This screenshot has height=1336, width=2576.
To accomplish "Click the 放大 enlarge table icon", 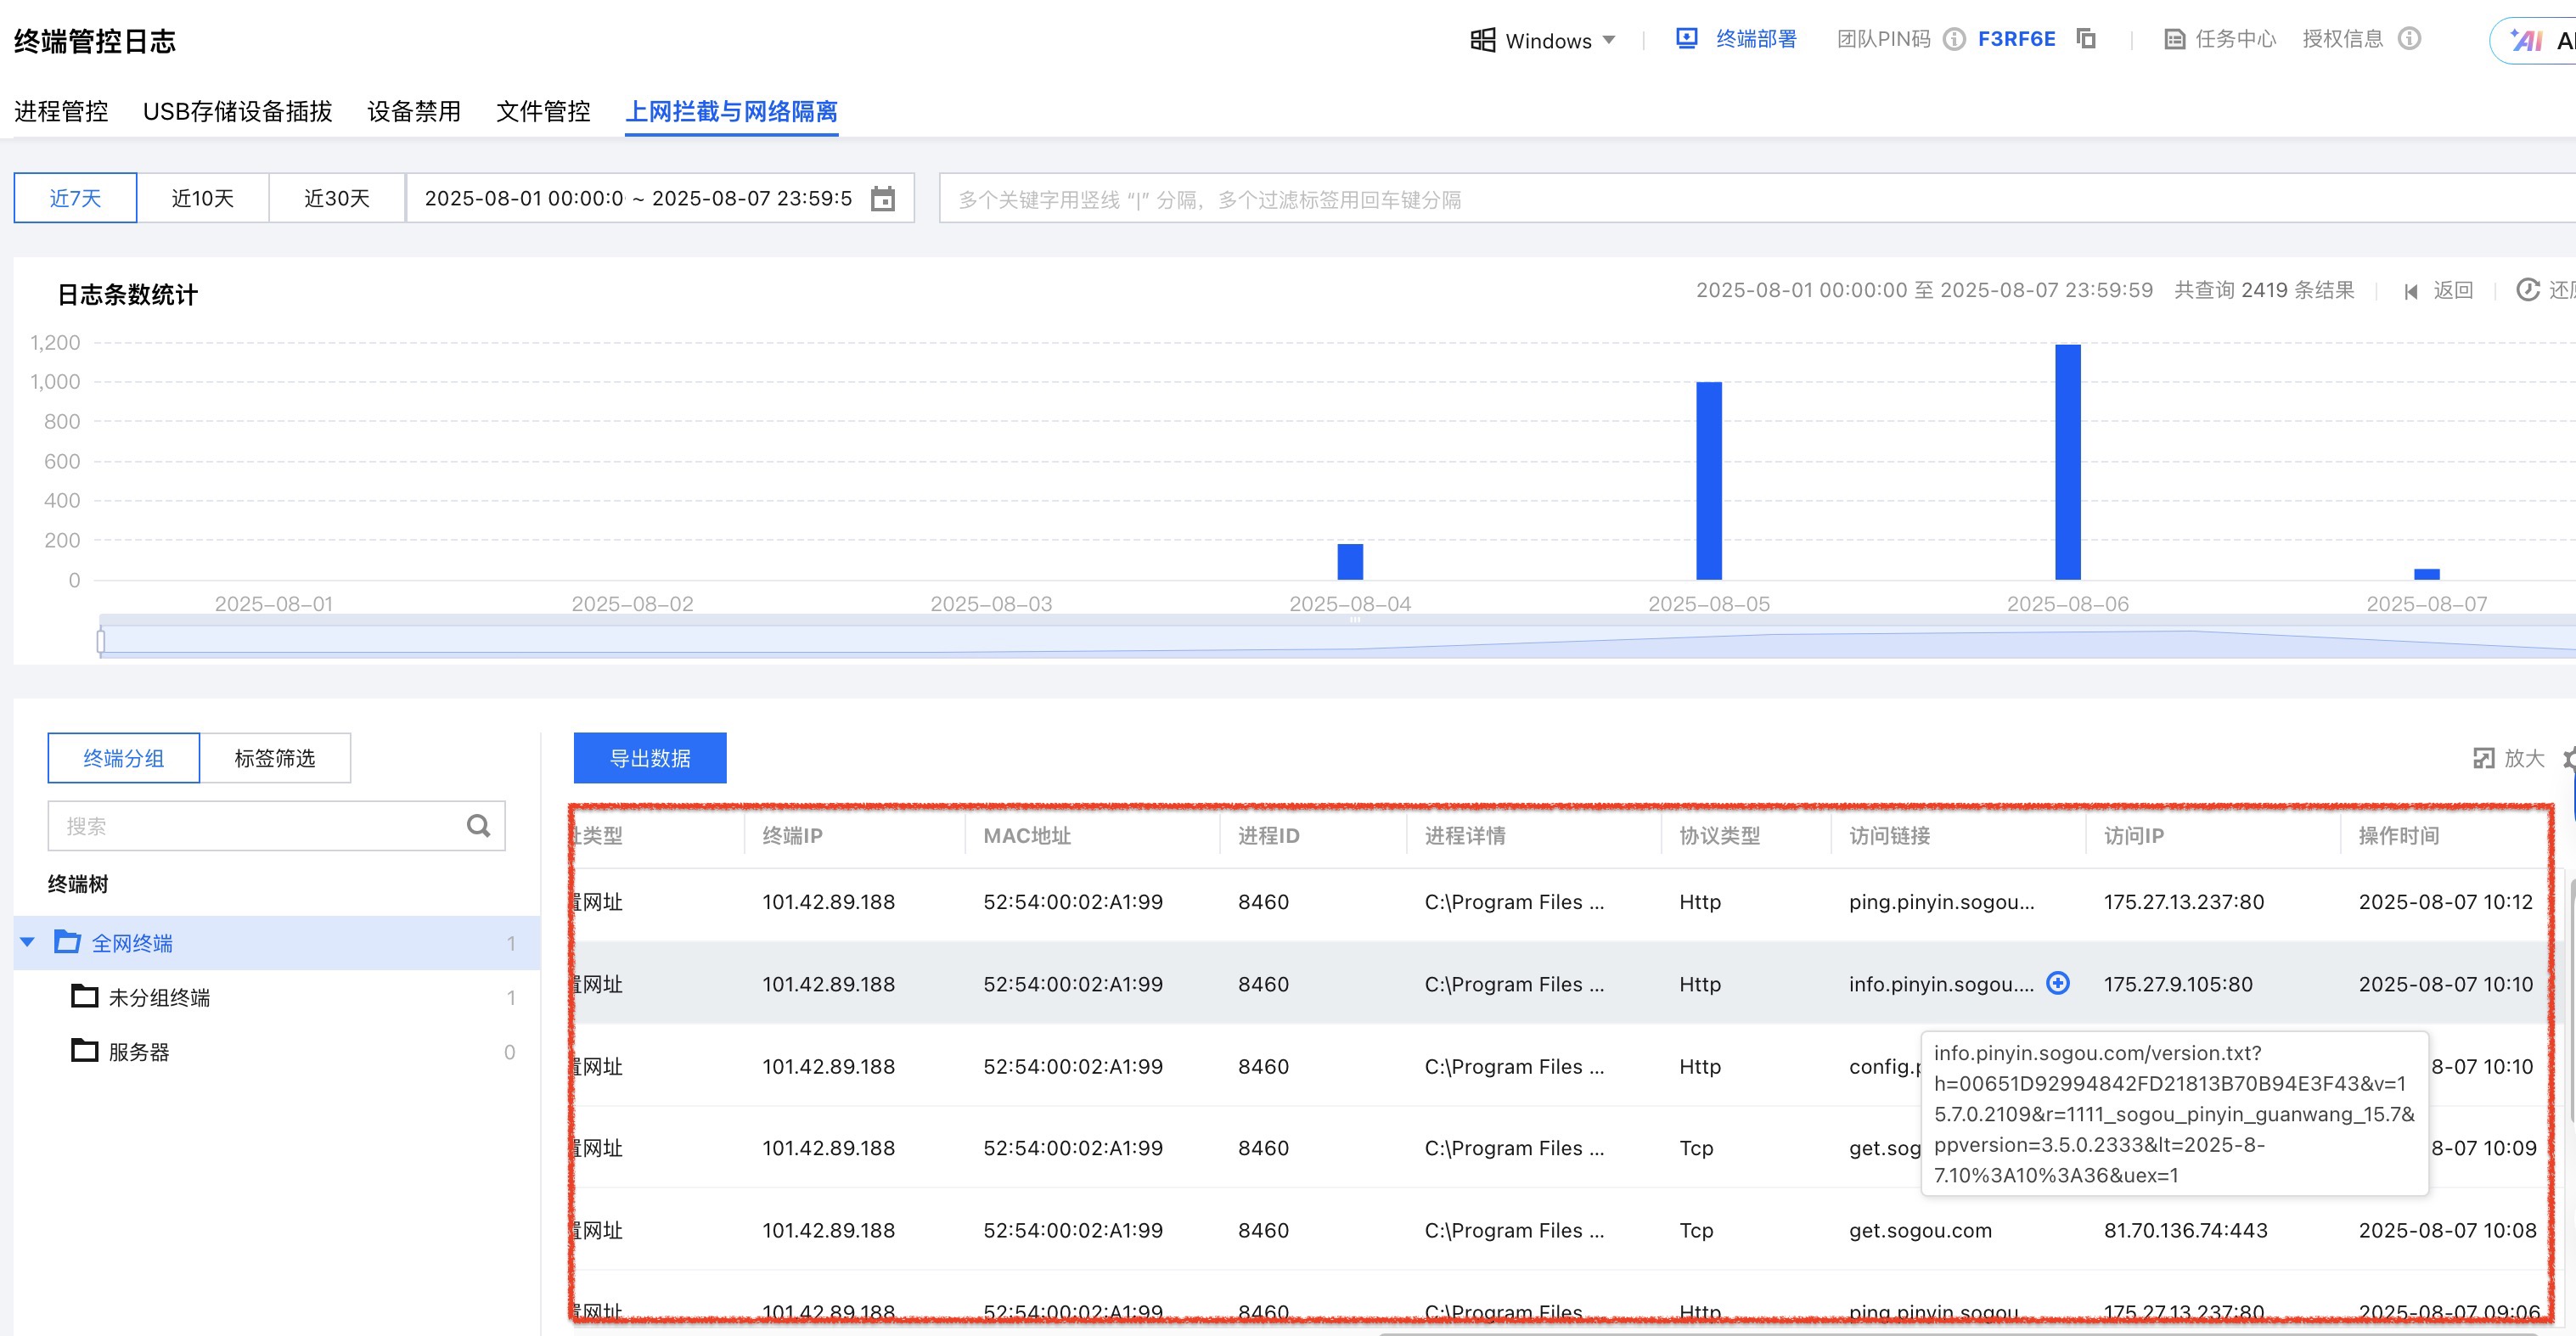I will [x=2484, y=758].
